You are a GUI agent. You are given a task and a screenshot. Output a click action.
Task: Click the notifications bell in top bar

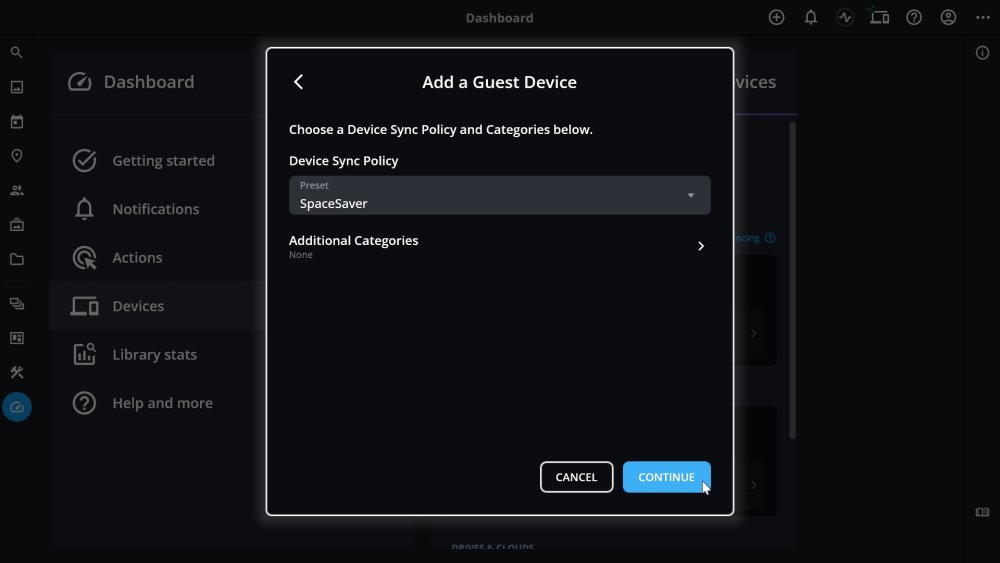tap(811, 17)
